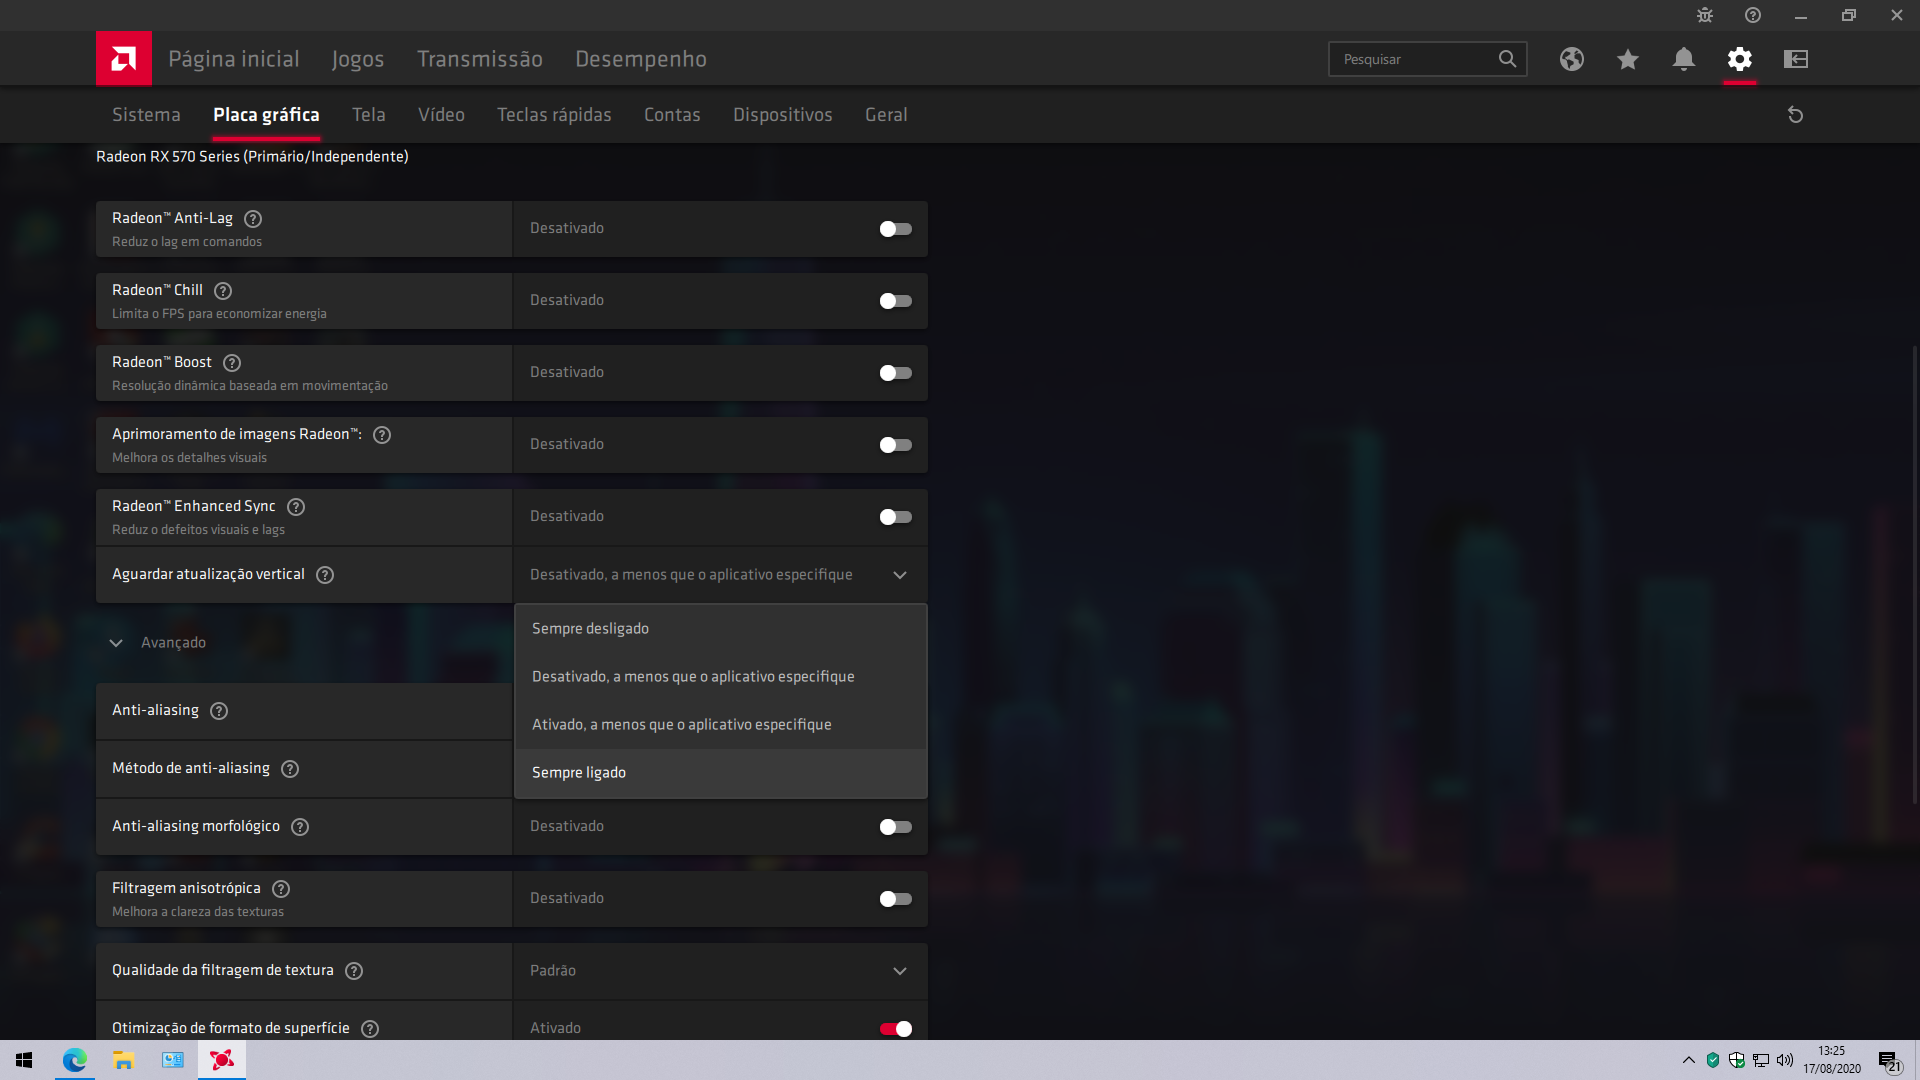This screenshot has width=1920, height=1080.
Task: Select 'Desativado, a menos que o aplicativo especifique' option
Action: tap(720, 677)
